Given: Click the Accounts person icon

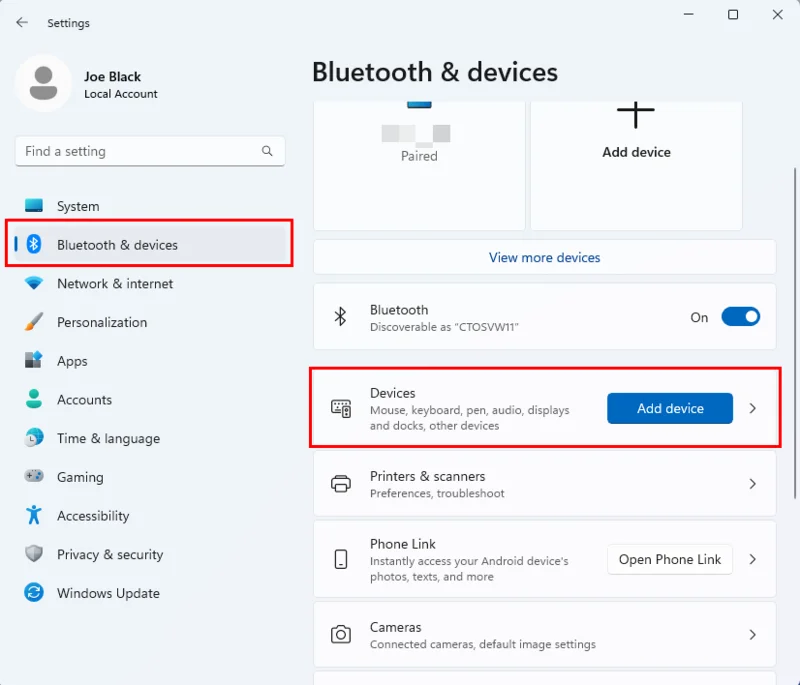Looking at the screenshot, I should coord(34,399).
